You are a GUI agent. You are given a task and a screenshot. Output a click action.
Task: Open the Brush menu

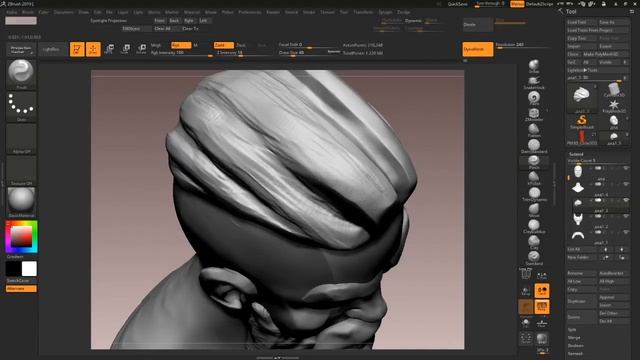pyautogui.click(x=28, y=12)
